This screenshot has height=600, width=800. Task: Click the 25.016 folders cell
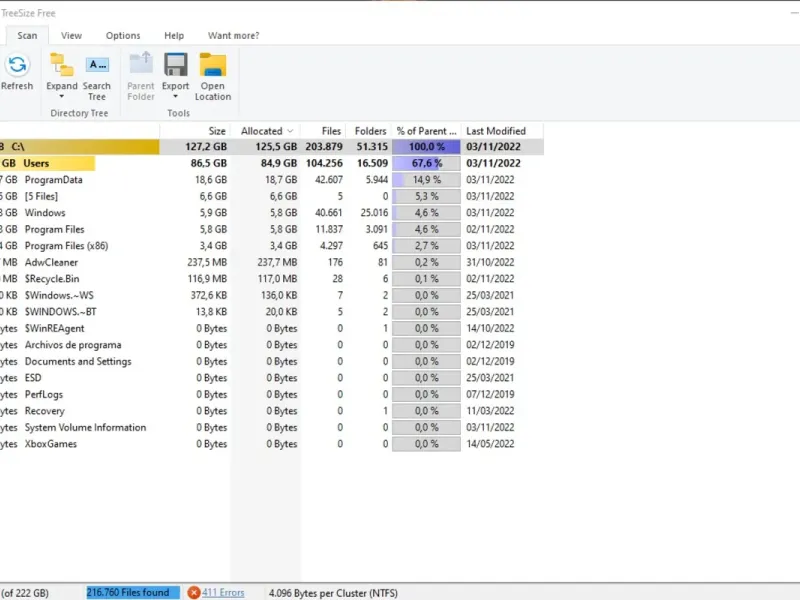point(374,213)
